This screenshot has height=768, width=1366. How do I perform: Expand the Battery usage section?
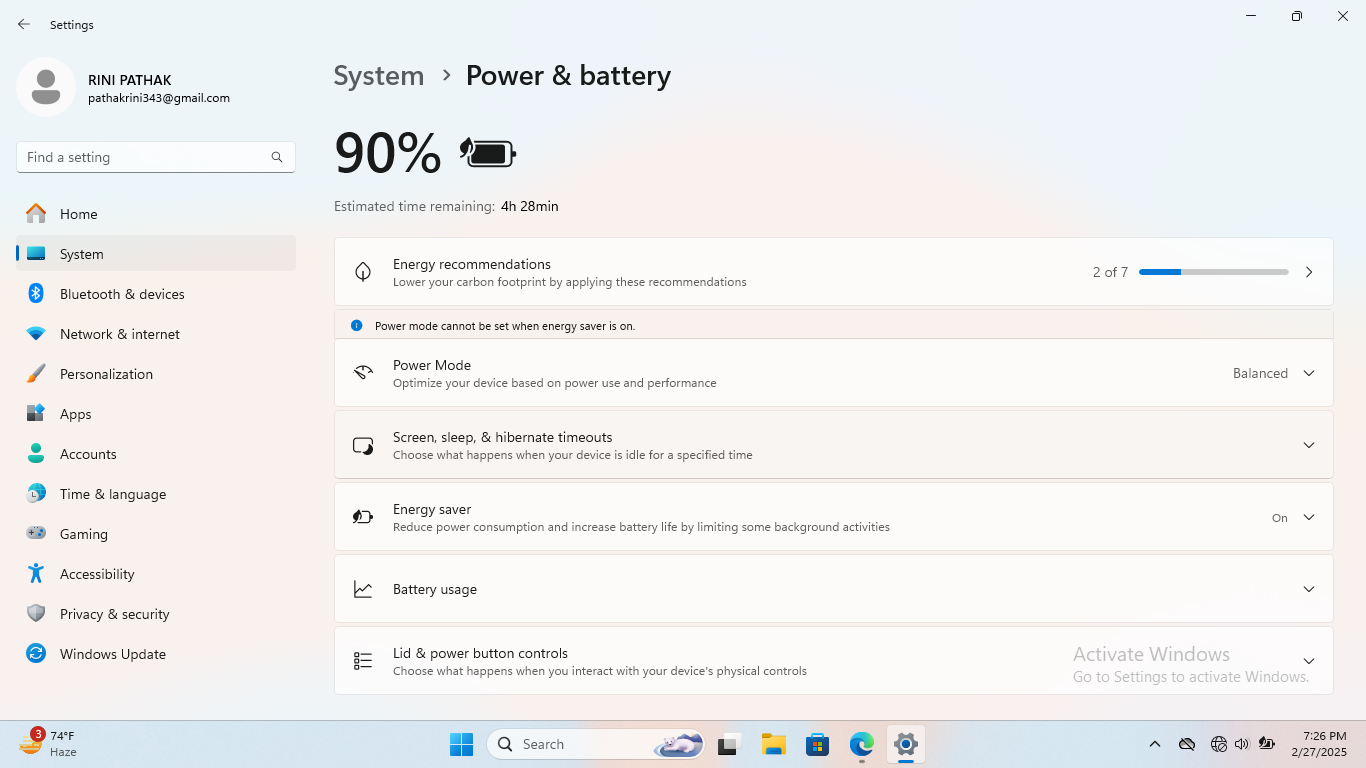click(x=834, y=589)
